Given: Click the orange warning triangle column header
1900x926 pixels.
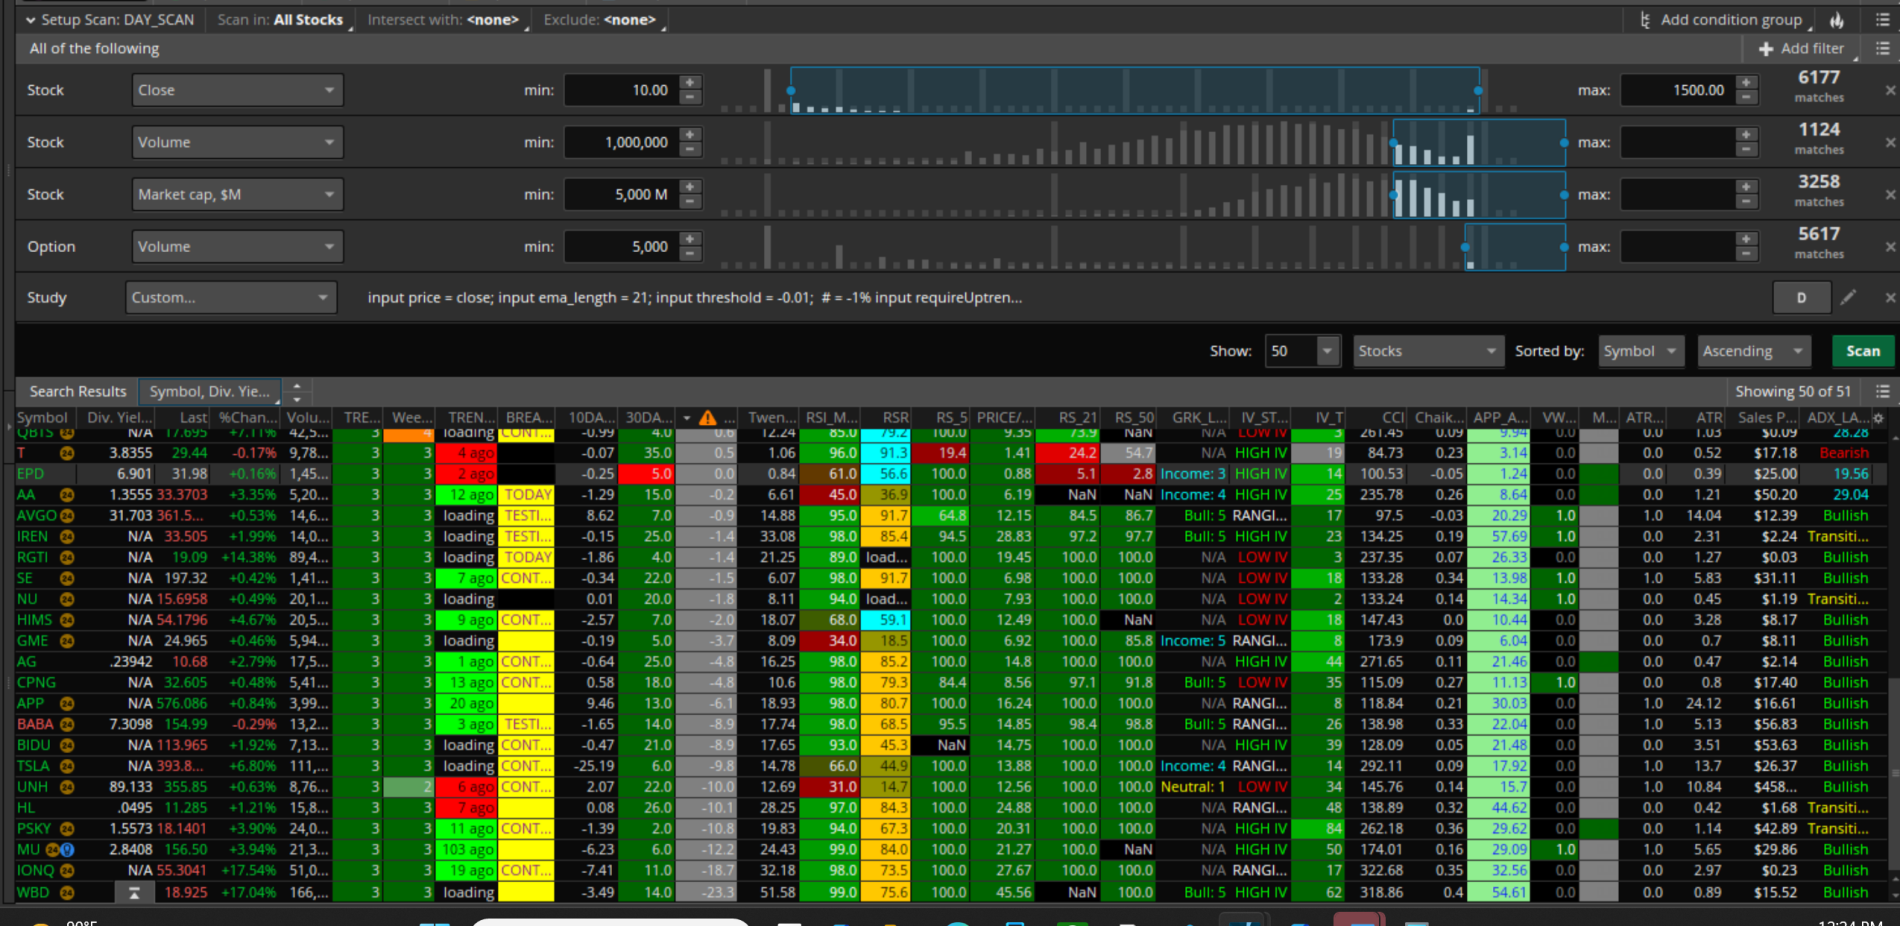Looking at the screenshot, I should tap(708, 418).
